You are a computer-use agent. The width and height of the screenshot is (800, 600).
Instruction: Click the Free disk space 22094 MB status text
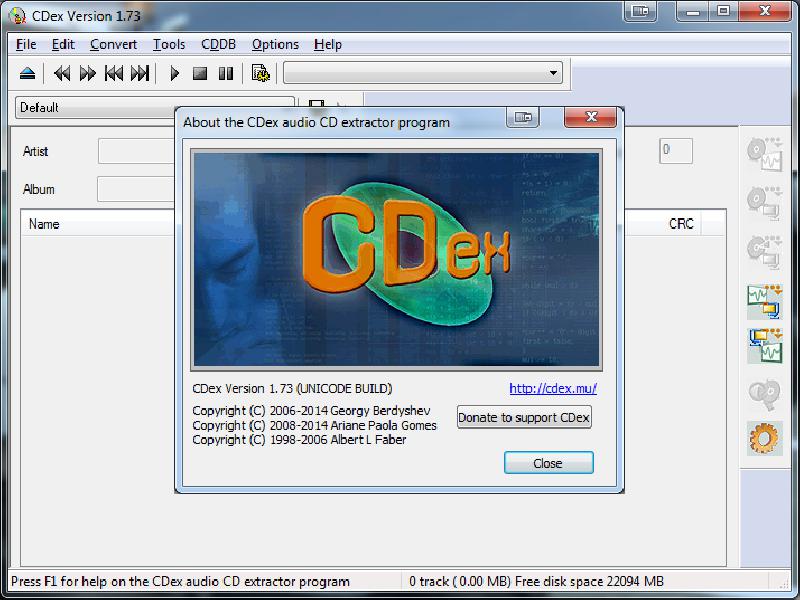[x=589, y=582]
